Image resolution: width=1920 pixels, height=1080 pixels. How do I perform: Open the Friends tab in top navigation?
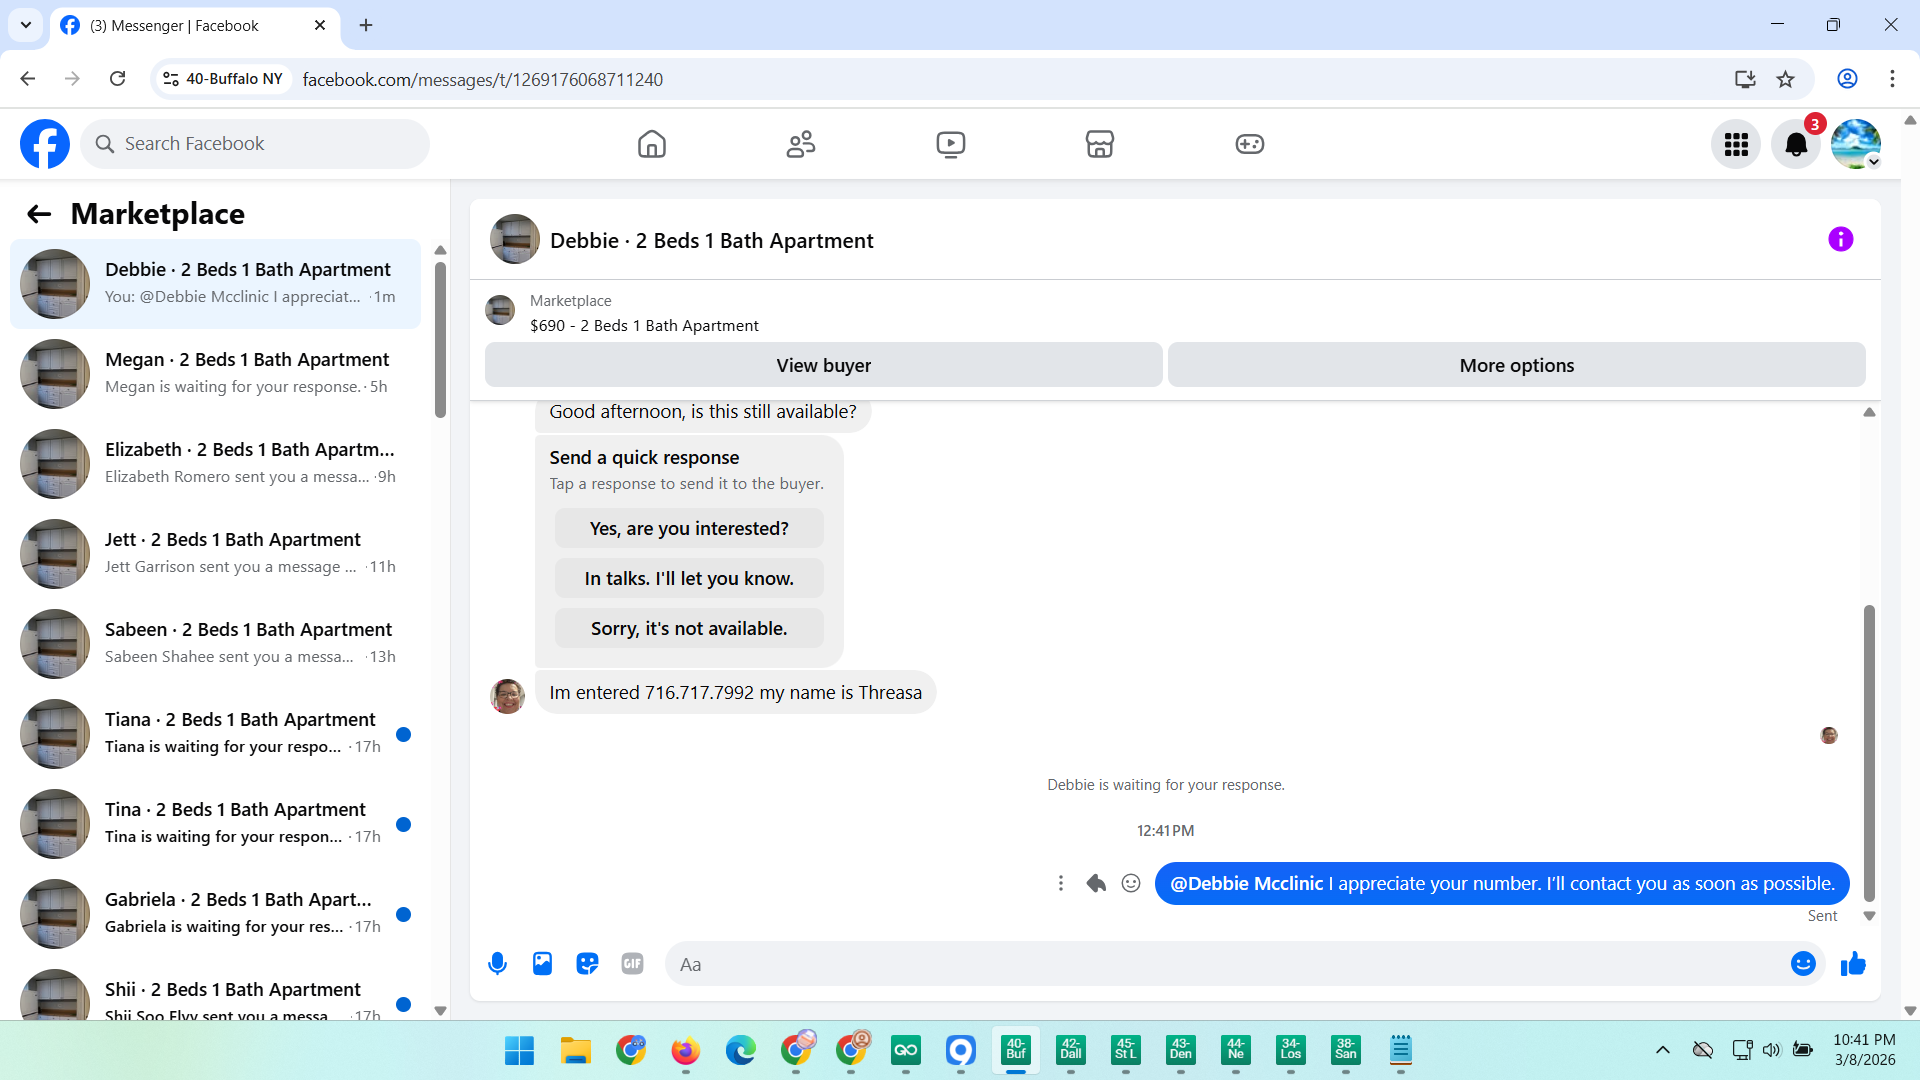pyautogui.click(x=800, y=144)
